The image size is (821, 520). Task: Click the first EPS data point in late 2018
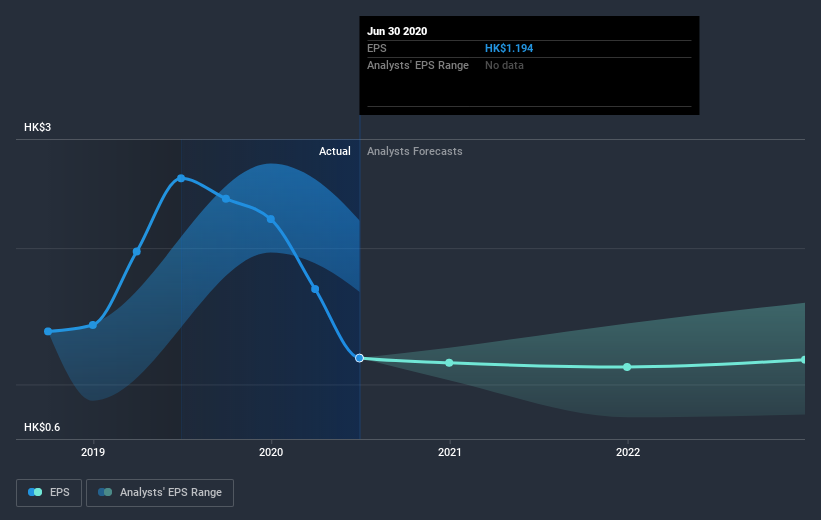pos(48,331)
